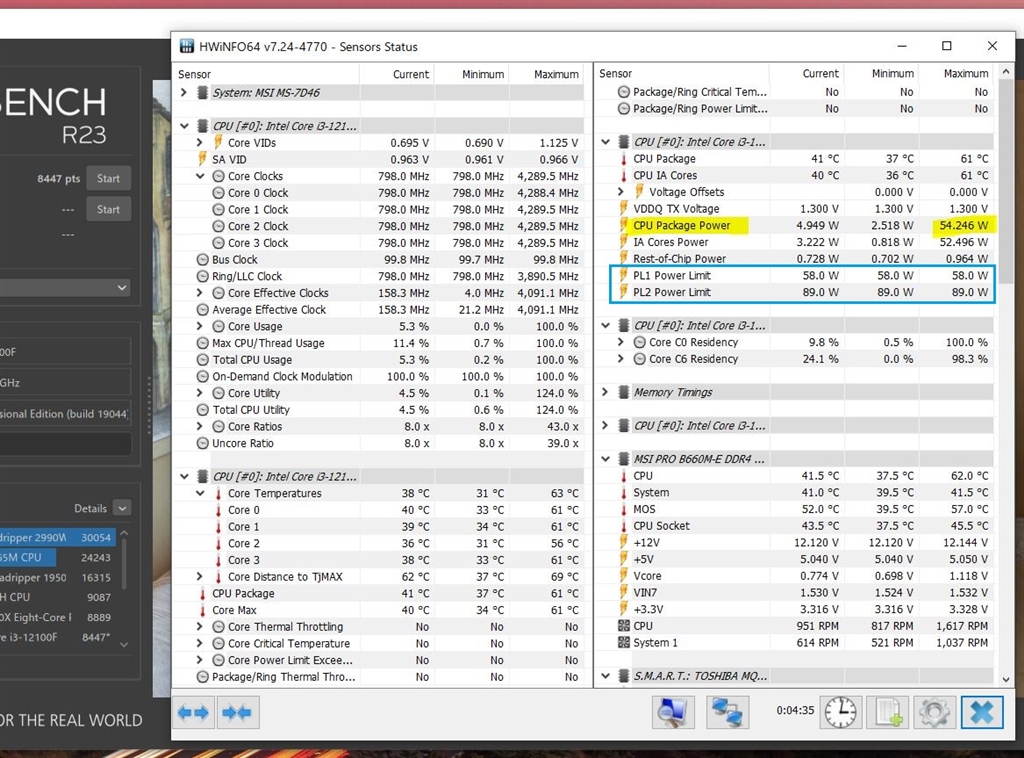Click the HWiNFO64 title bar app icon
The width and height of the screenshot is (1024, 758).
pyautogui.click(x=187, y=46)
